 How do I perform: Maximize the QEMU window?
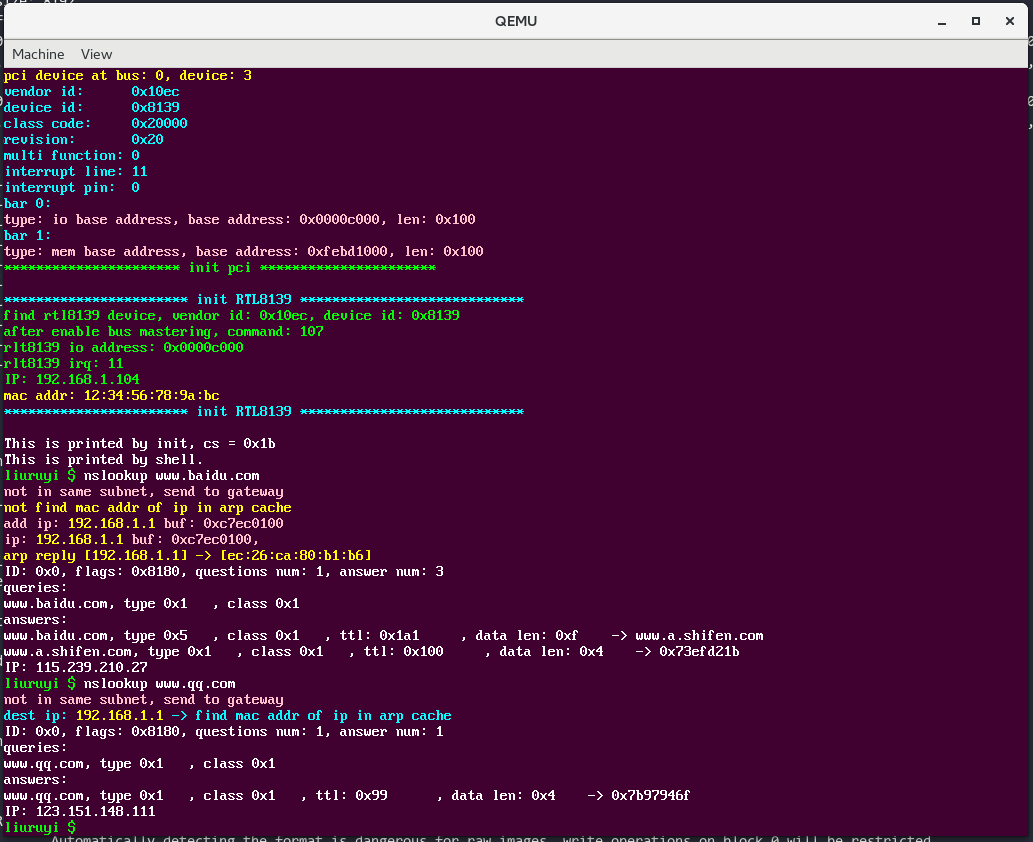click(x=976, y=21)
